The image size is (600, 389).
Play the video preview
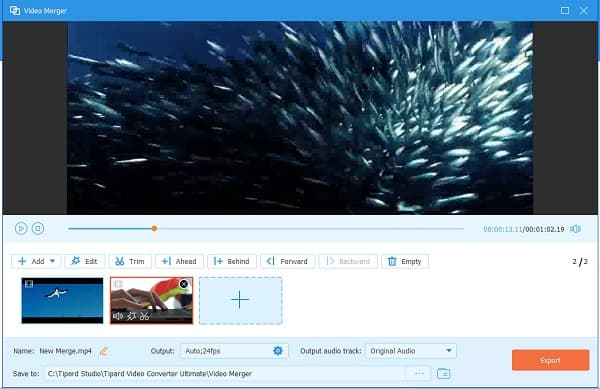21,228
